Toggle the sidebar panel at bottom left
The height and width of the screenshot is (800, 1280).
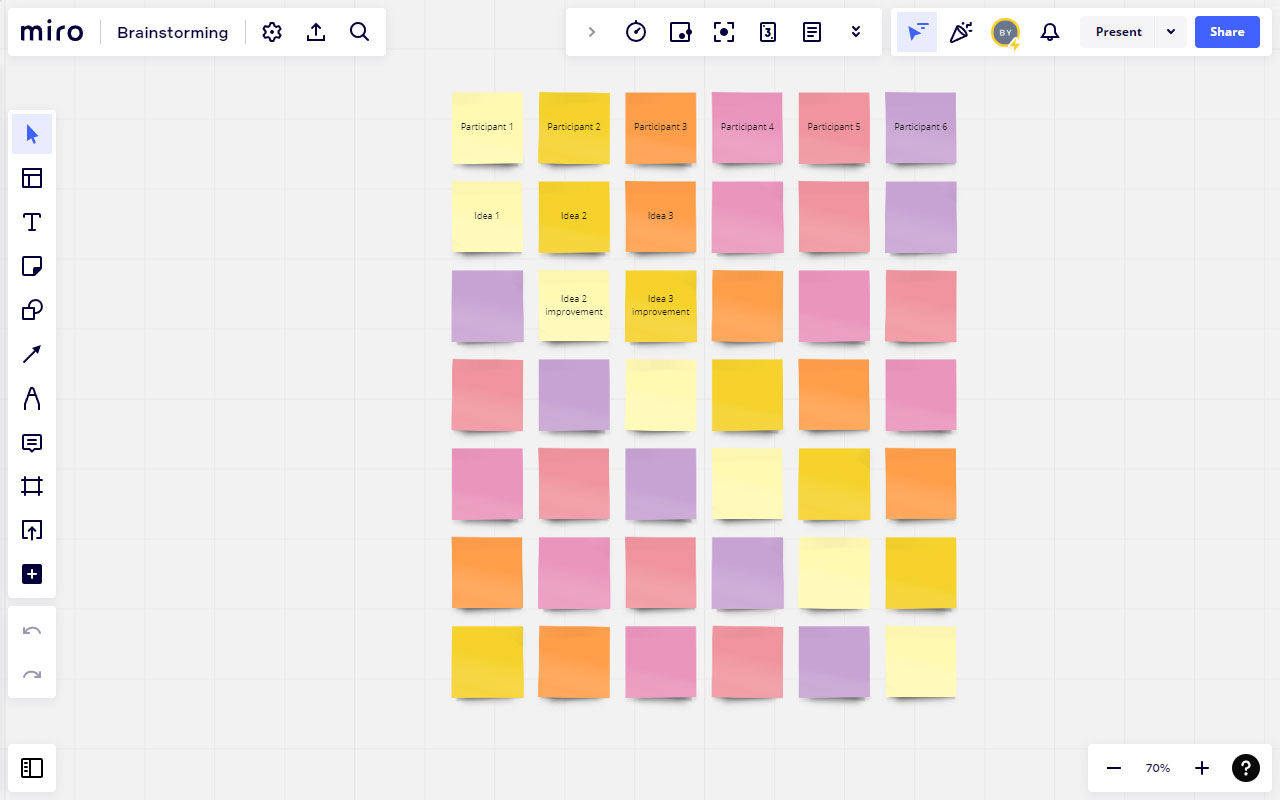coord(32,768)
